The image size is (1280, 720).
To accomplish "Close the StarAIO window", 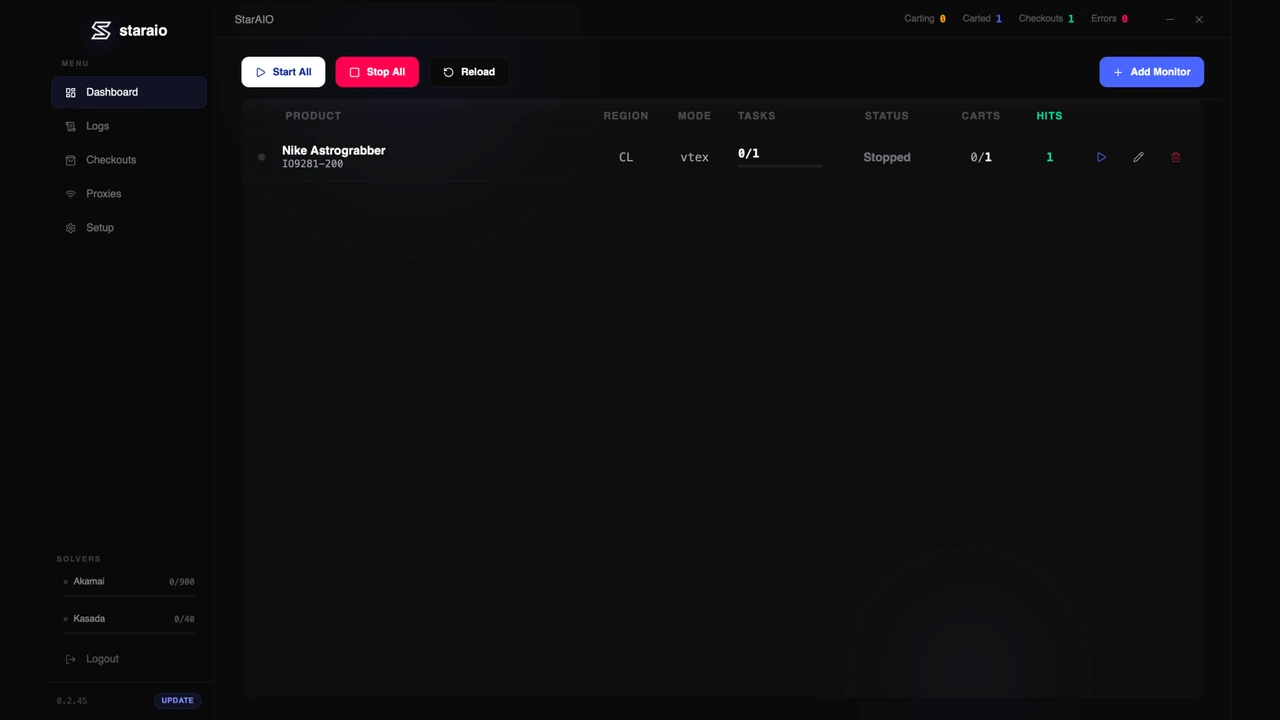I will (x=1199, y=19).
